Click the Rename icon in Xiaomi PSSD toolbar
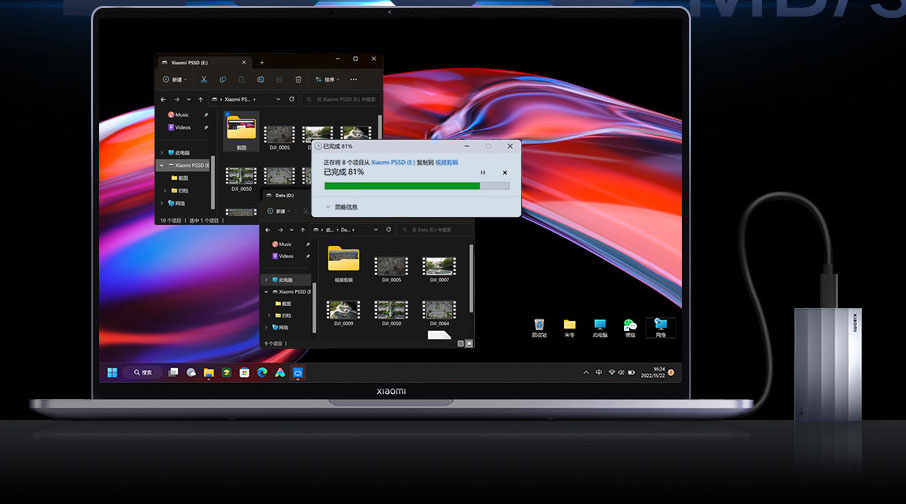 tap(260, 79)
